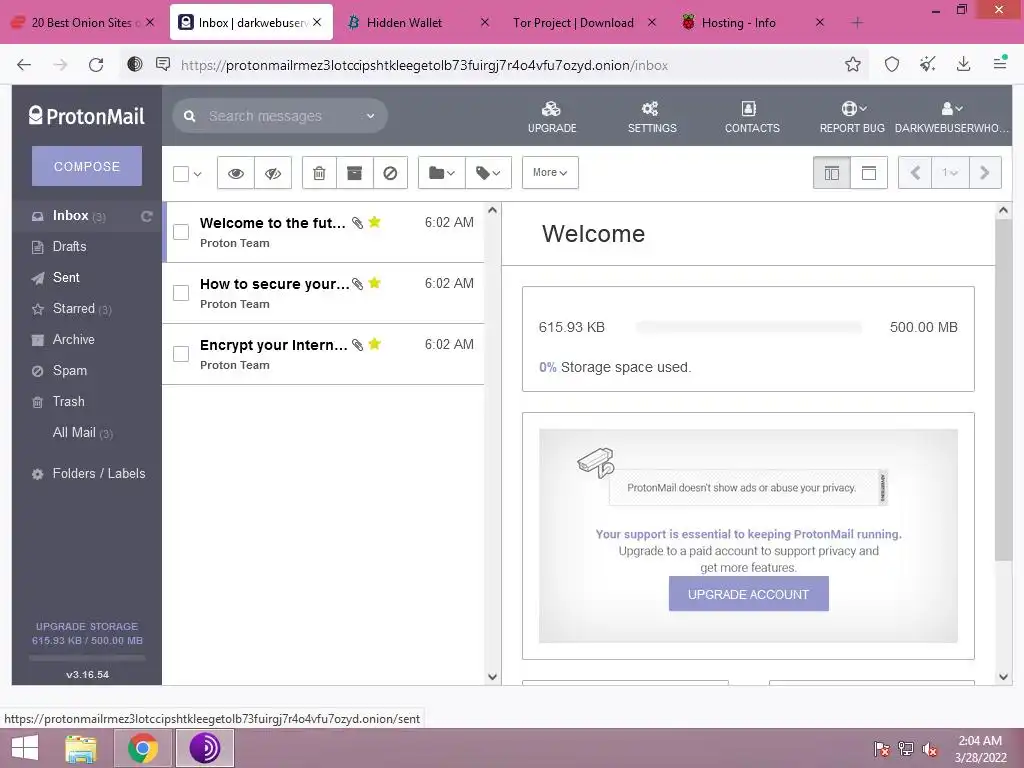The image size is (1024, 768).
Task: Open ProtonMail Settings gears icon
Action: [650, 108]
